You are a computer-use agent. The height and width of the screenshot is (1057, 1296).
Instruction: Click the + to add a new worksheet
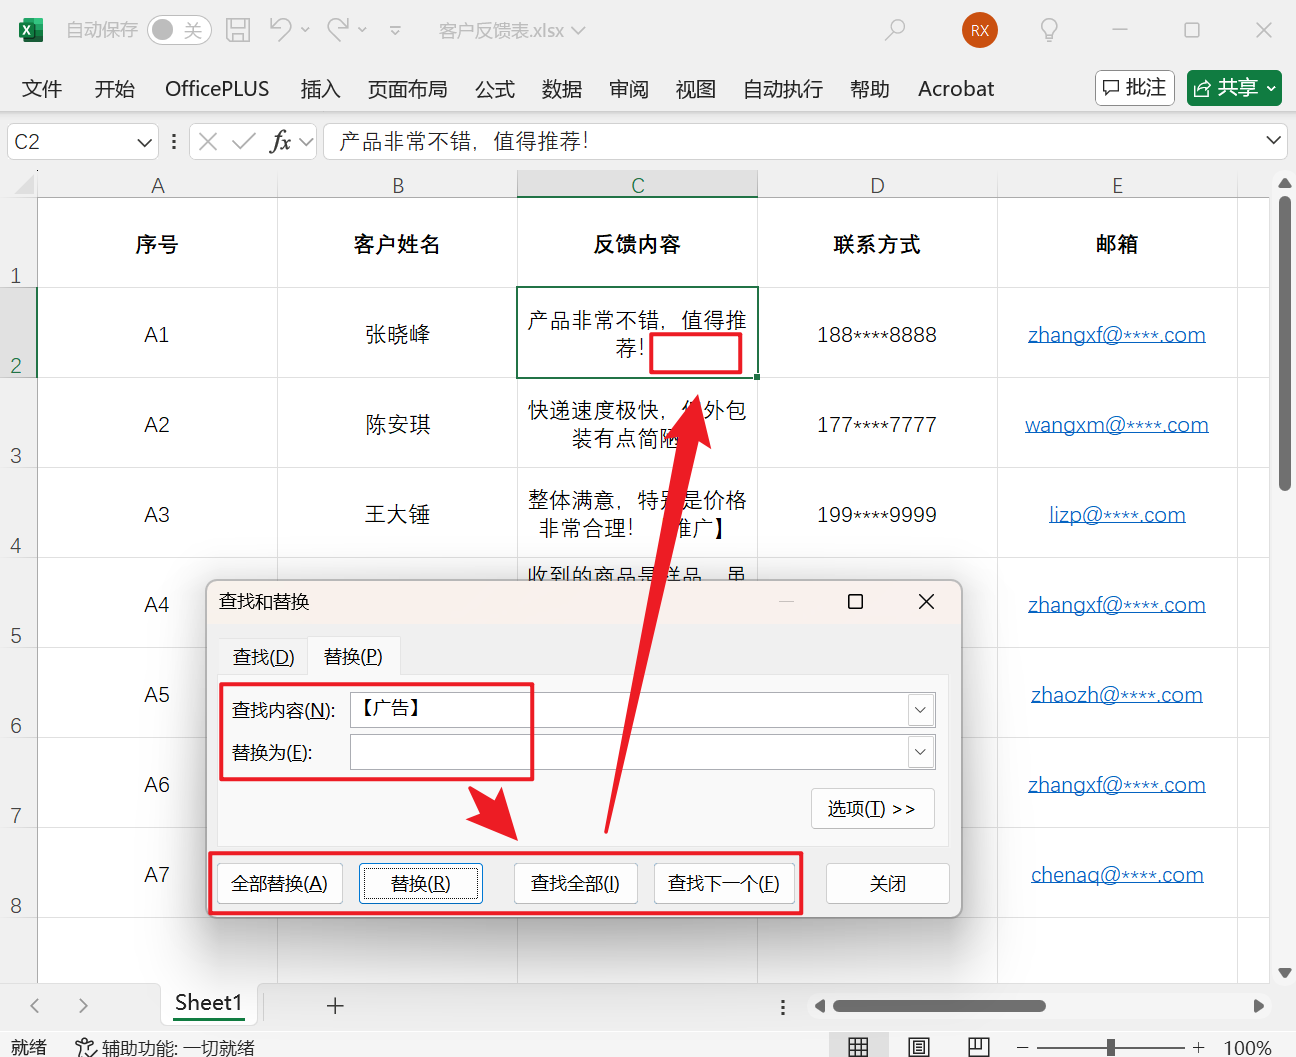pyautogui.click(x=335, y=1005)
